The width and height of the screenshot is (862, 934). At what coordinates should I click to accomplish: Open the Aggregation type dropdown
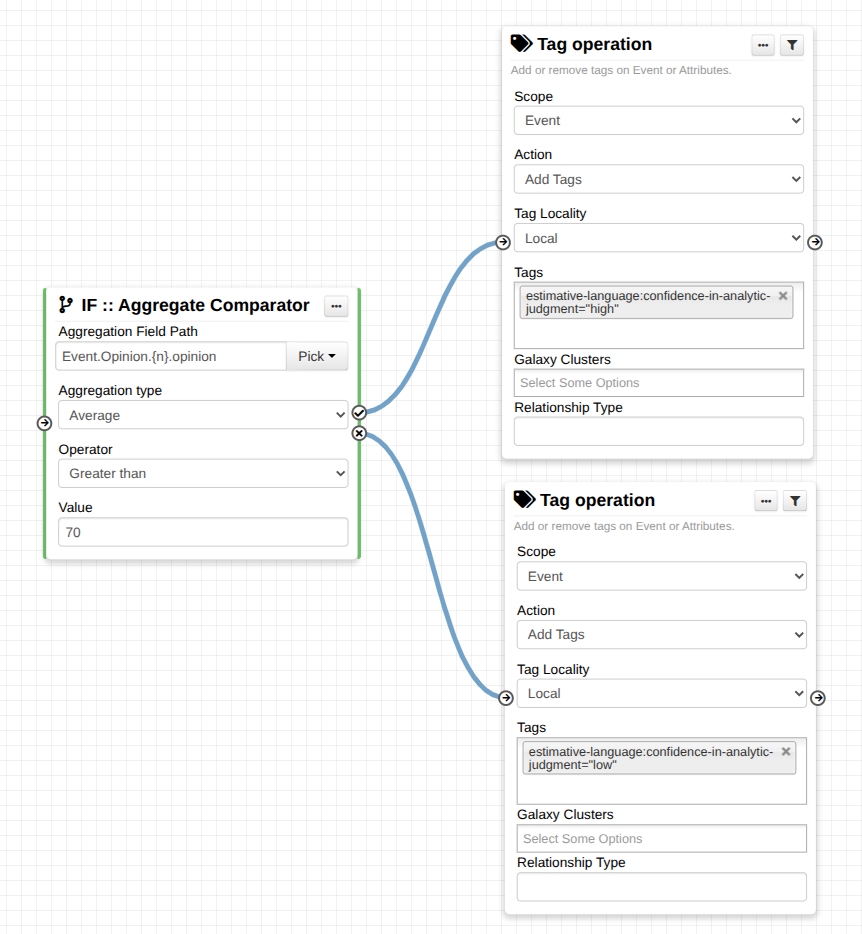coord(203,415)
